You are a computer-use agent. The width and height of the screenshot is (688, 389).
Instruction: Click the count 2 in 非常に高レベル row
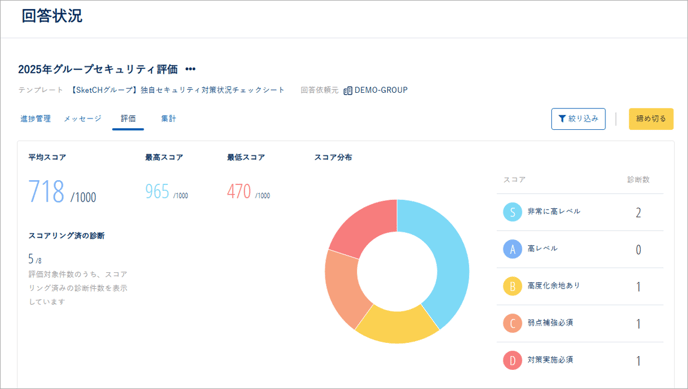pos(638,213)
